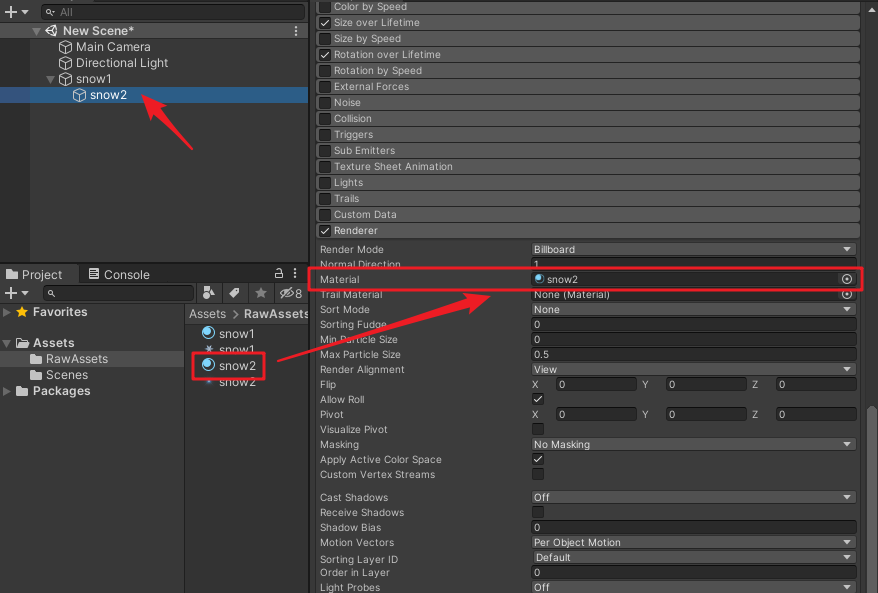Viewport: 878px width, 593px height.
Task: Toggle the hidden packages eye icon
Action: click(x=291, y=293)
